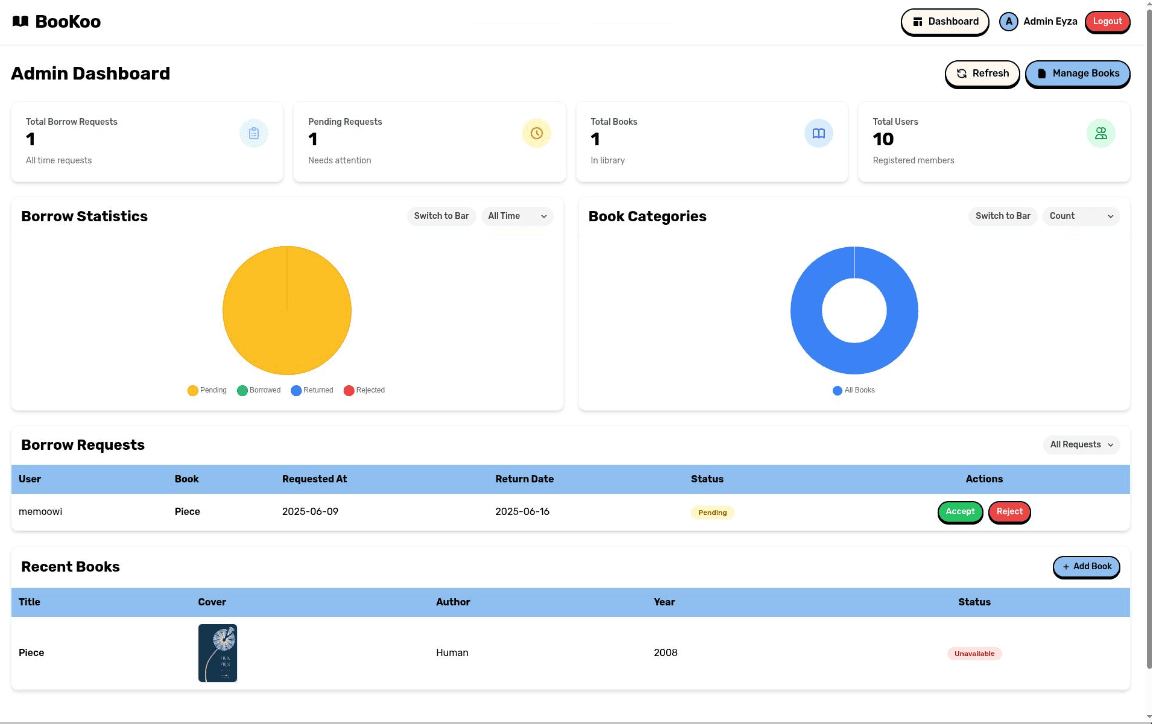Toggle the Pending legend item
Image resolution: width=1152 pixels, height=724 pixels.
pos(207,390)
